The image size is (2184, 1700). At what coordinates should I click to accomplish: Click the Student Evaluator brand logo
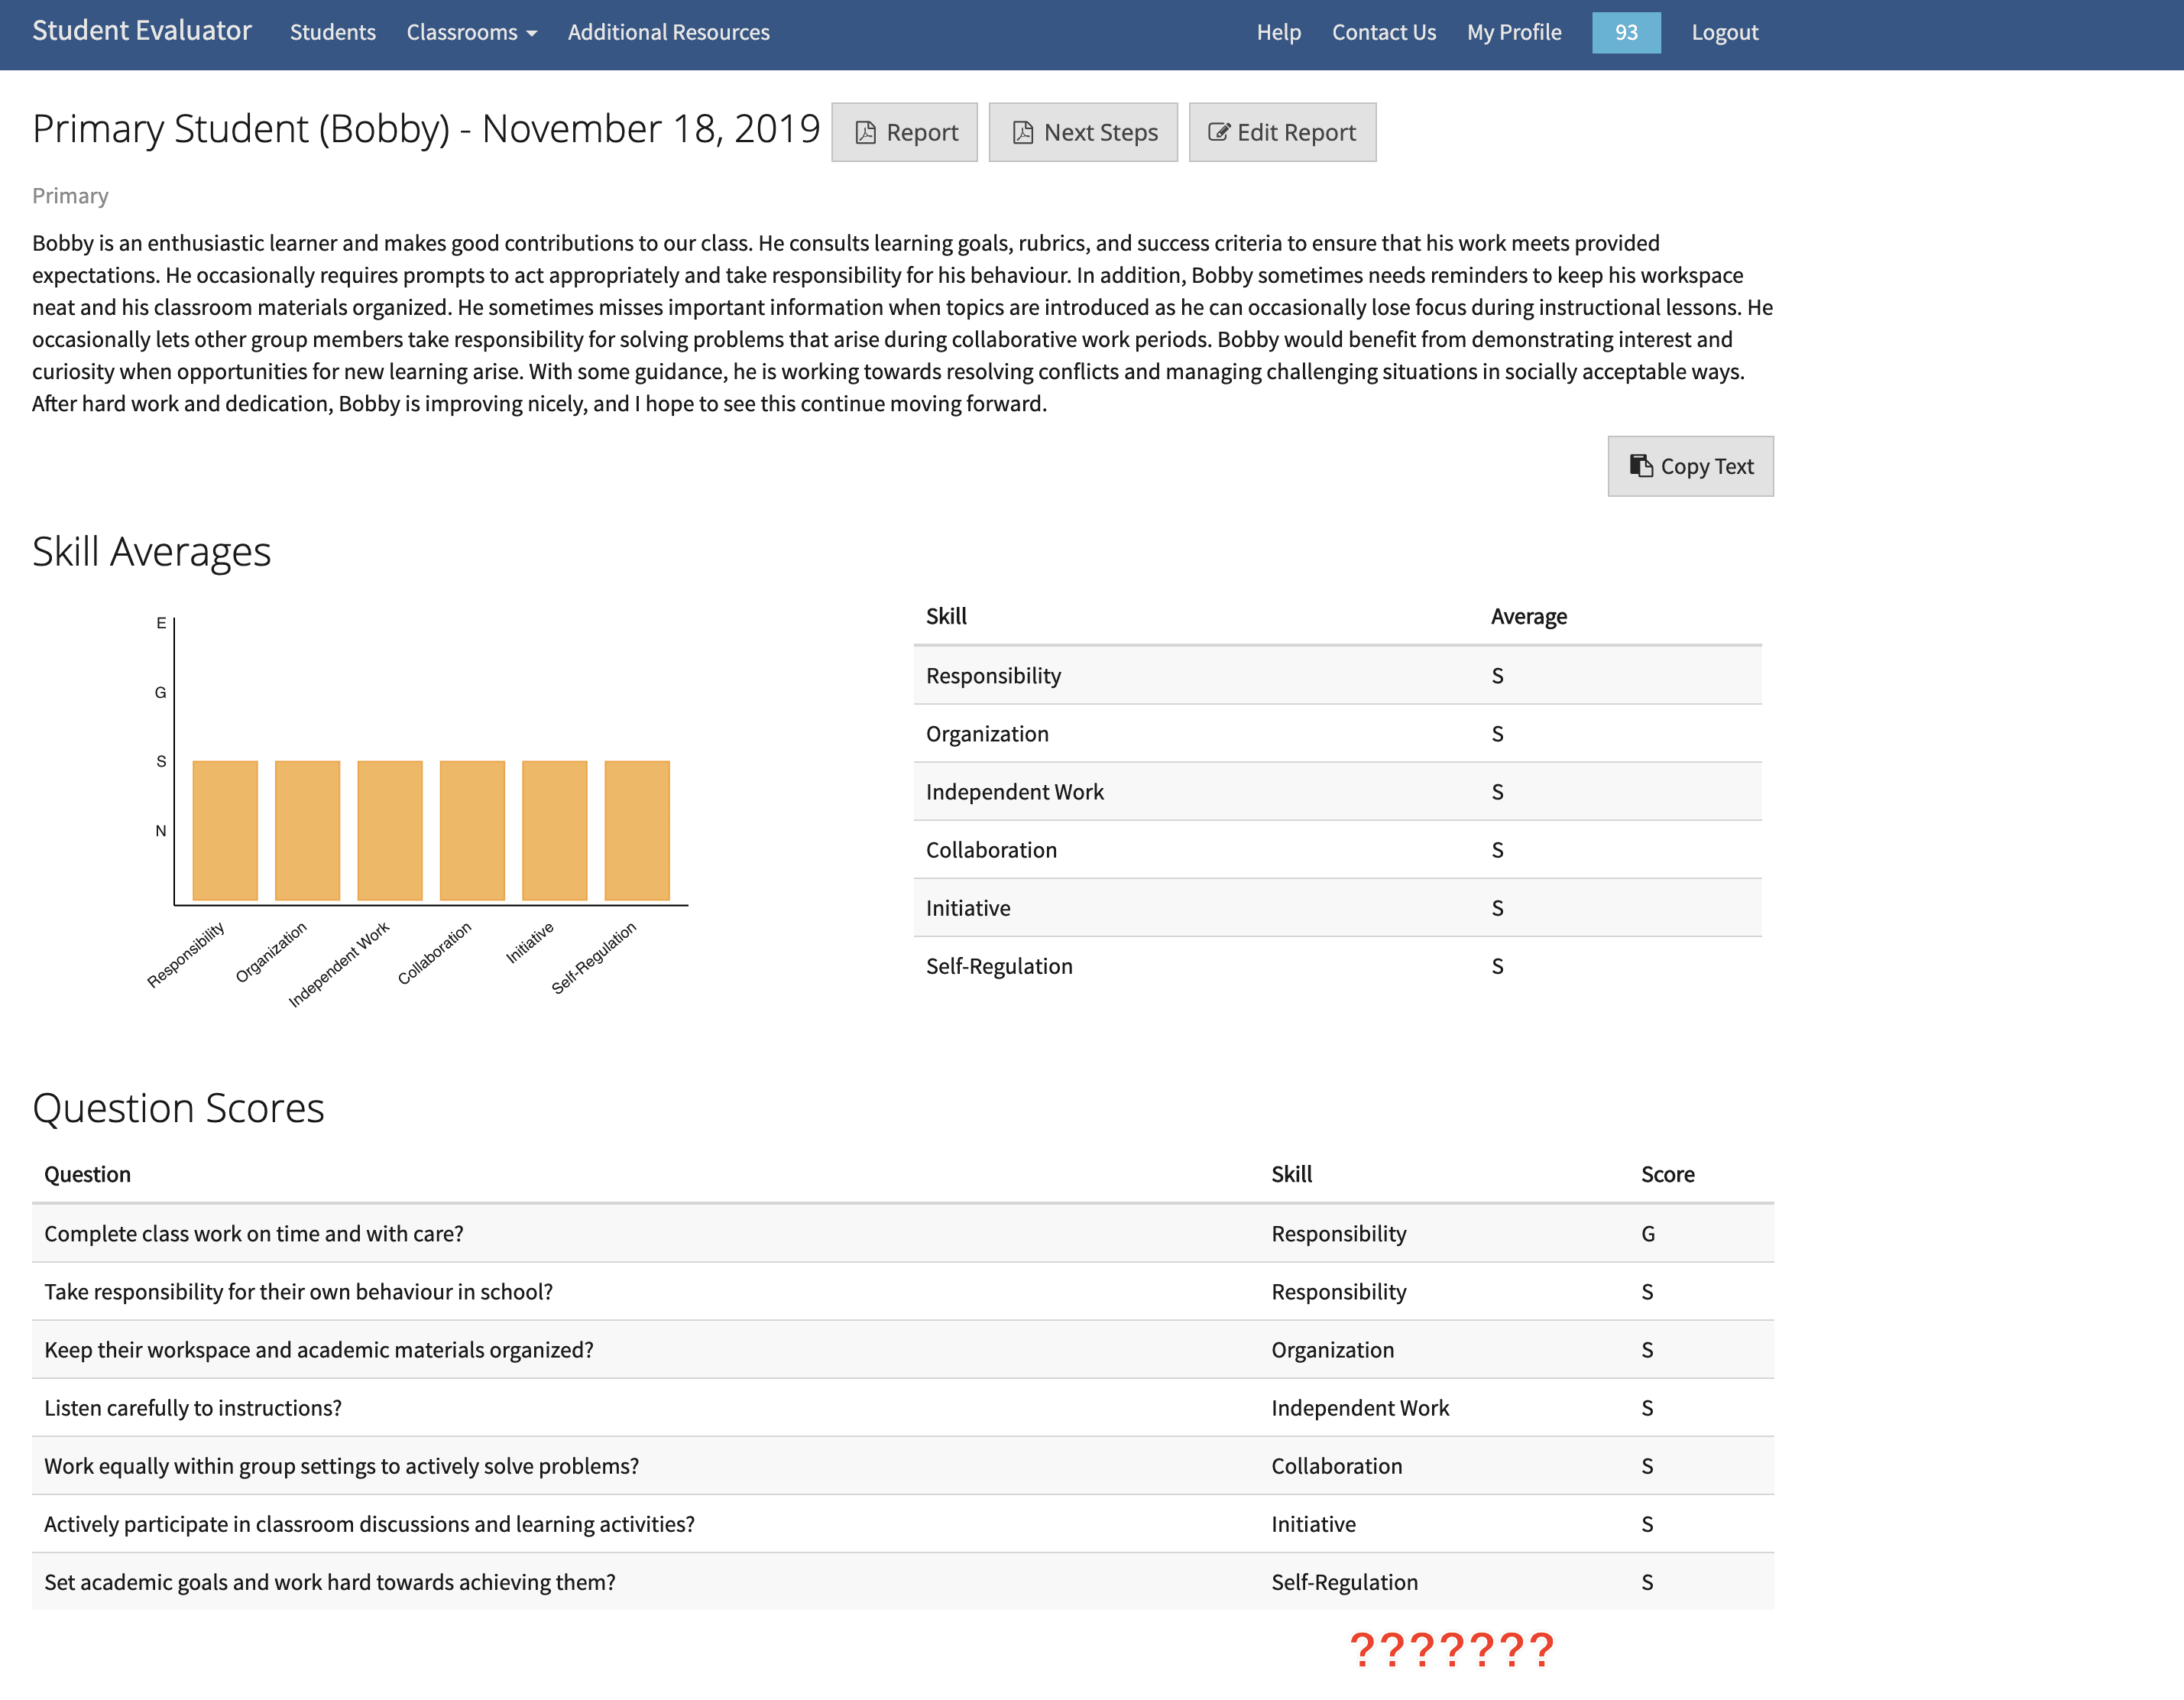tap(142, 30)
